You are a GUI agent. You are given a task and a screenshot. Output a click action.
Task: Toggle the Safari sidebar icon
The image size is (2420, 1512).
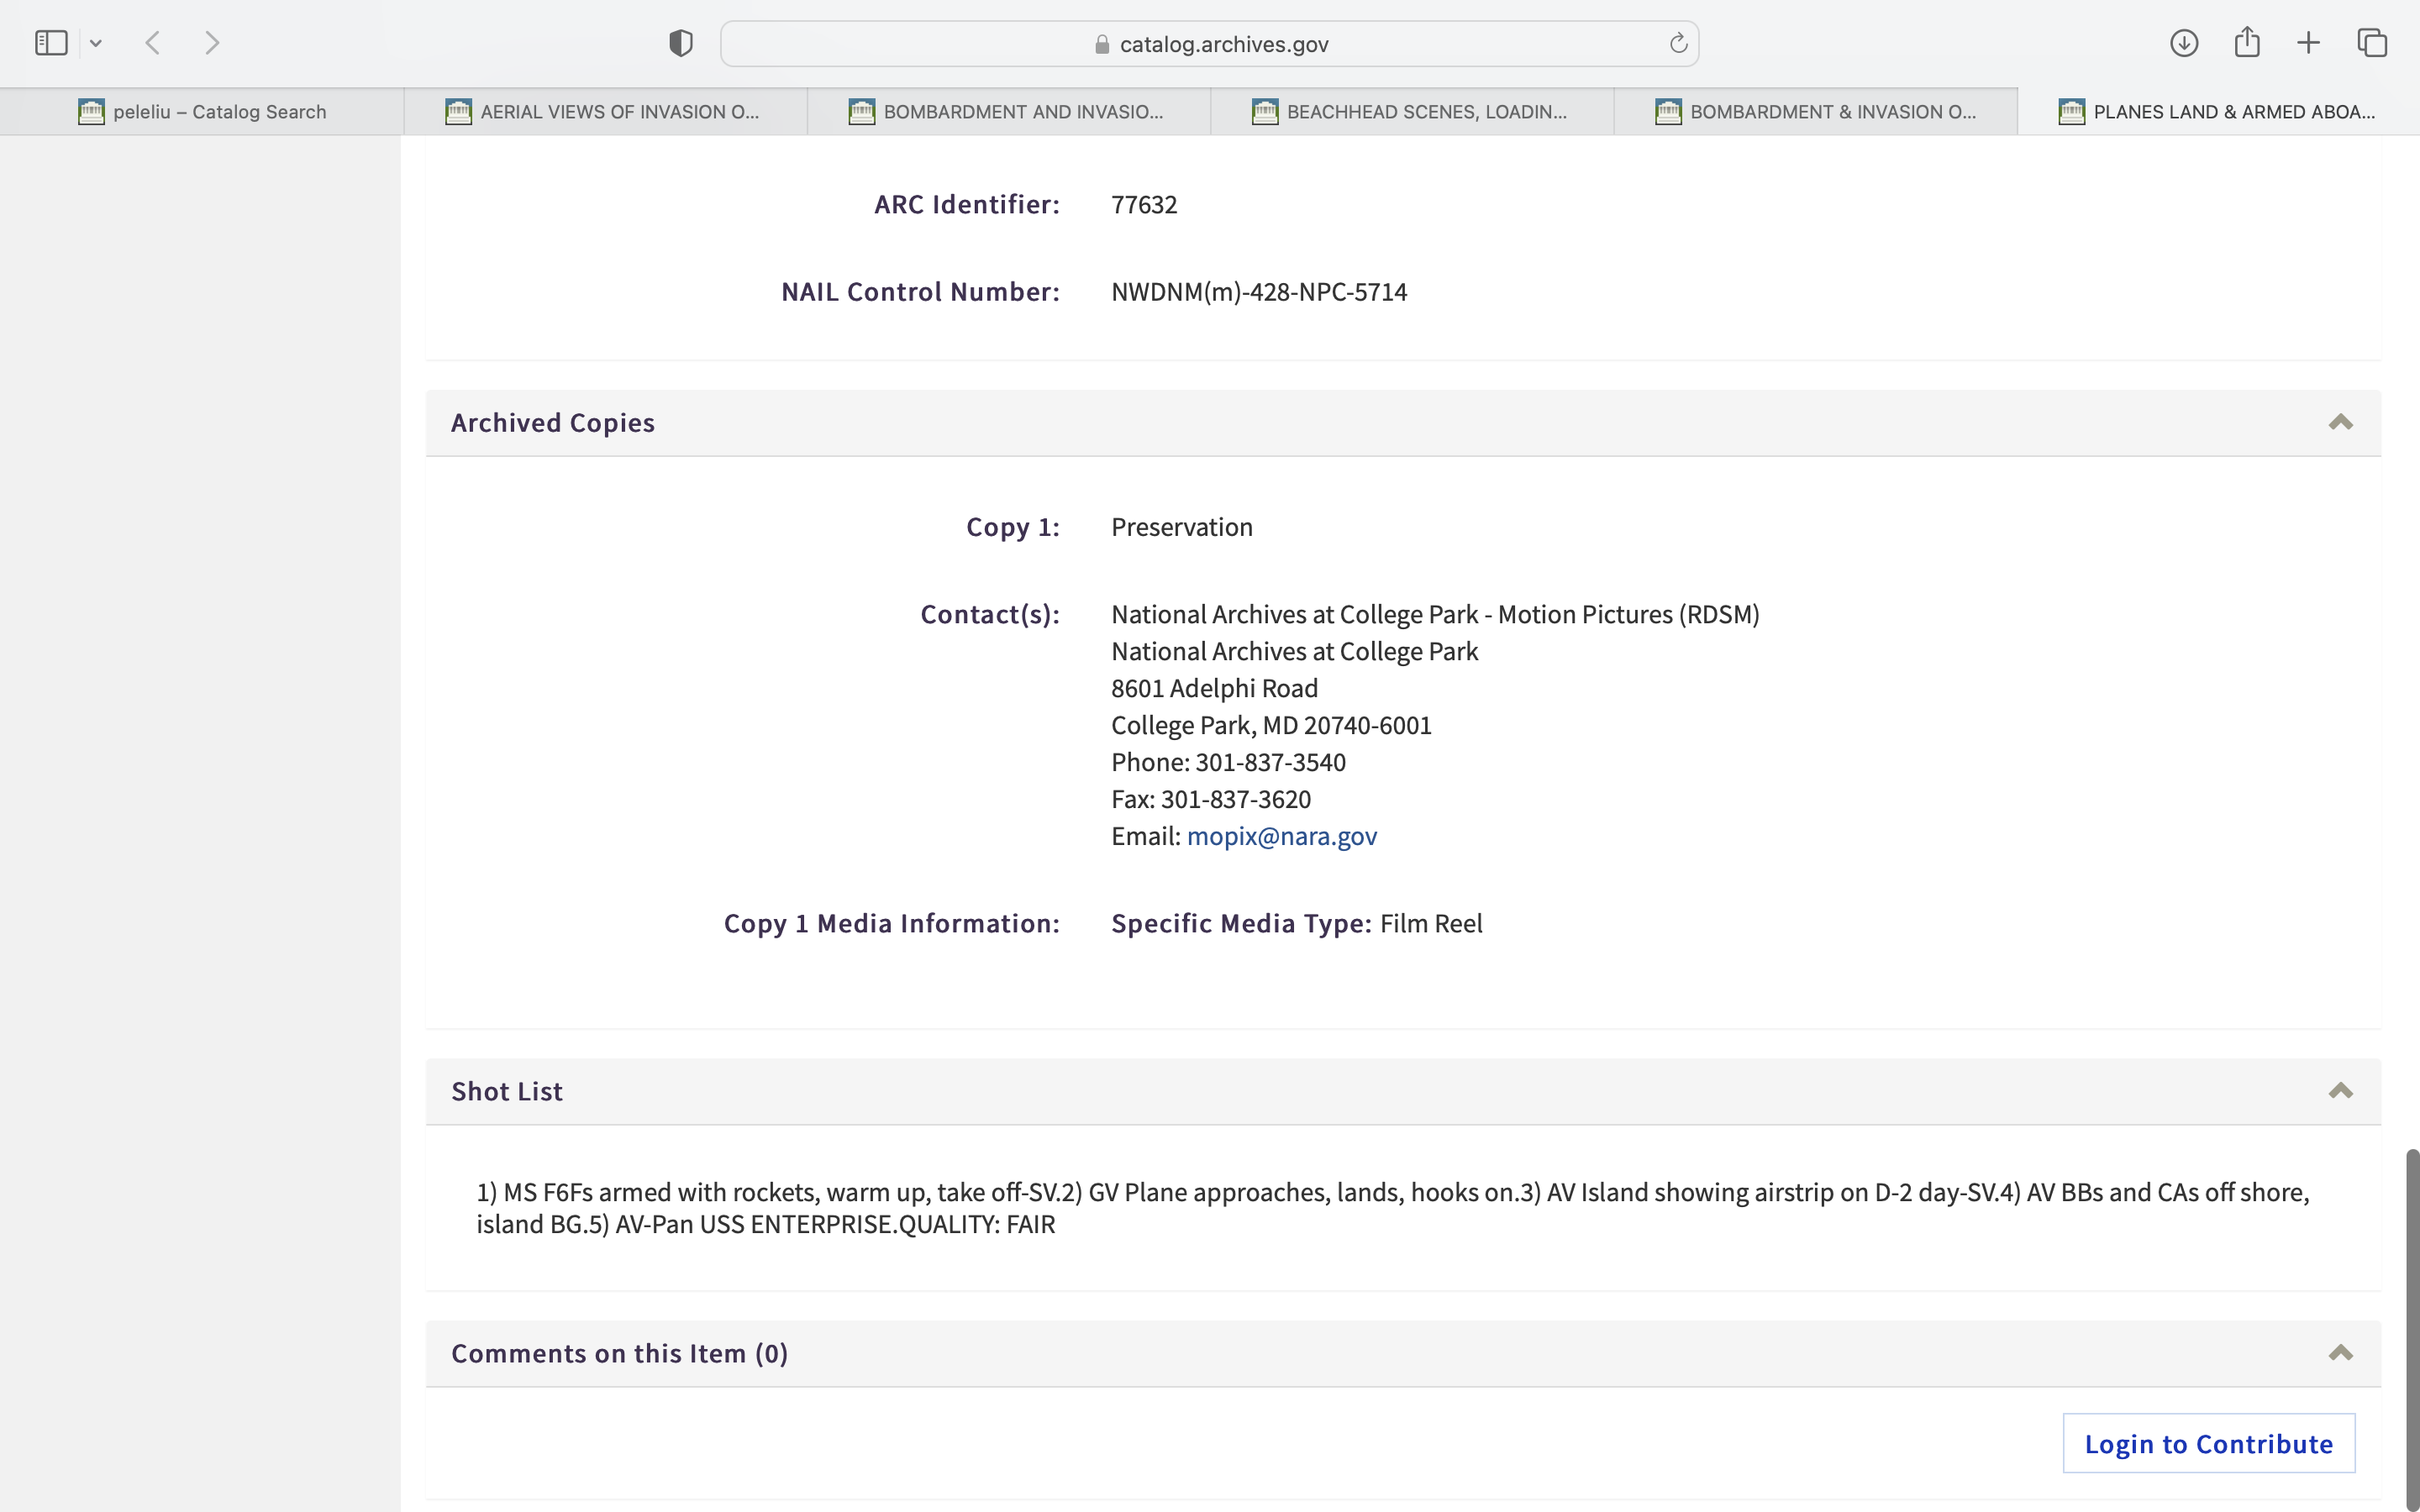click(x=51, y=43)
